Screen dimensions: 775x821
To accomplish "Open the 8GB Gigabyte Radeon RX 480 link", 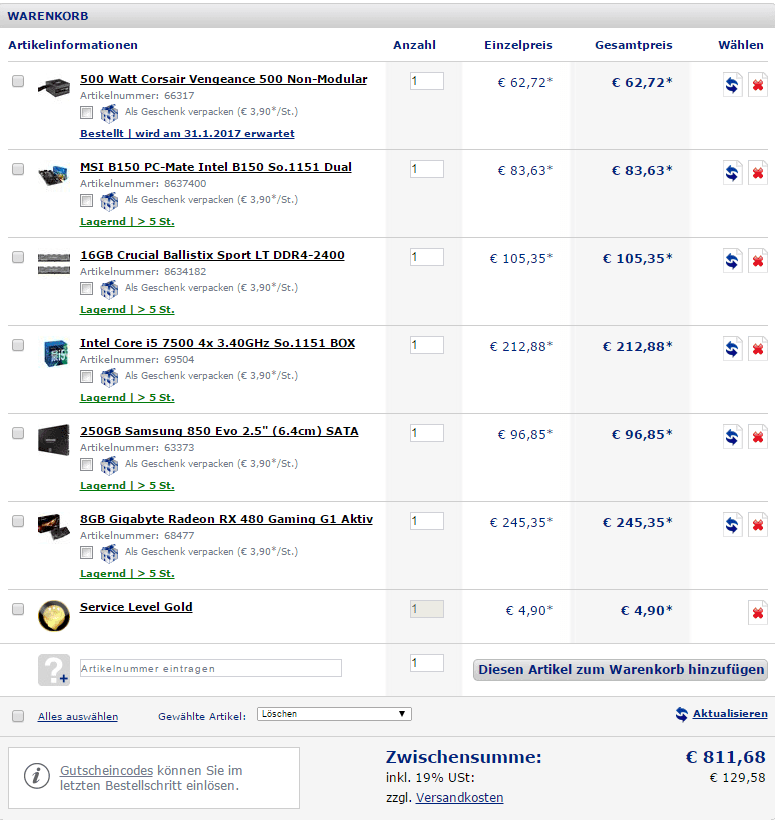I will point(226,519).
